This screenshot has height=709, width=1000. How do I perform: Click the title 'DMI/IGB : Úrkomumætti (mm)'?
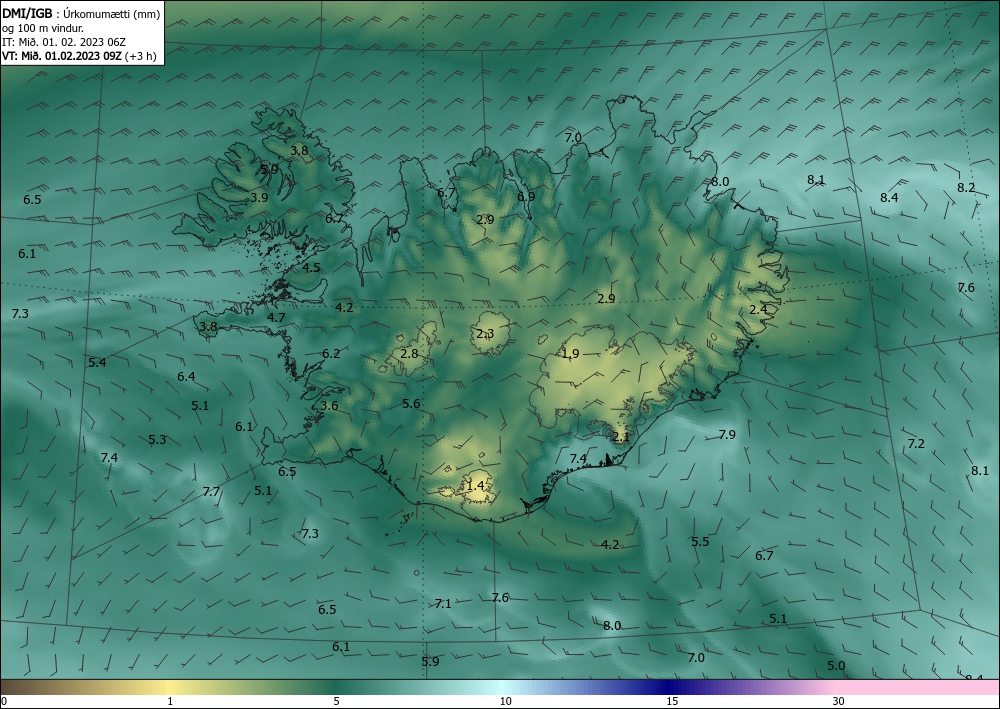[81, 14]
